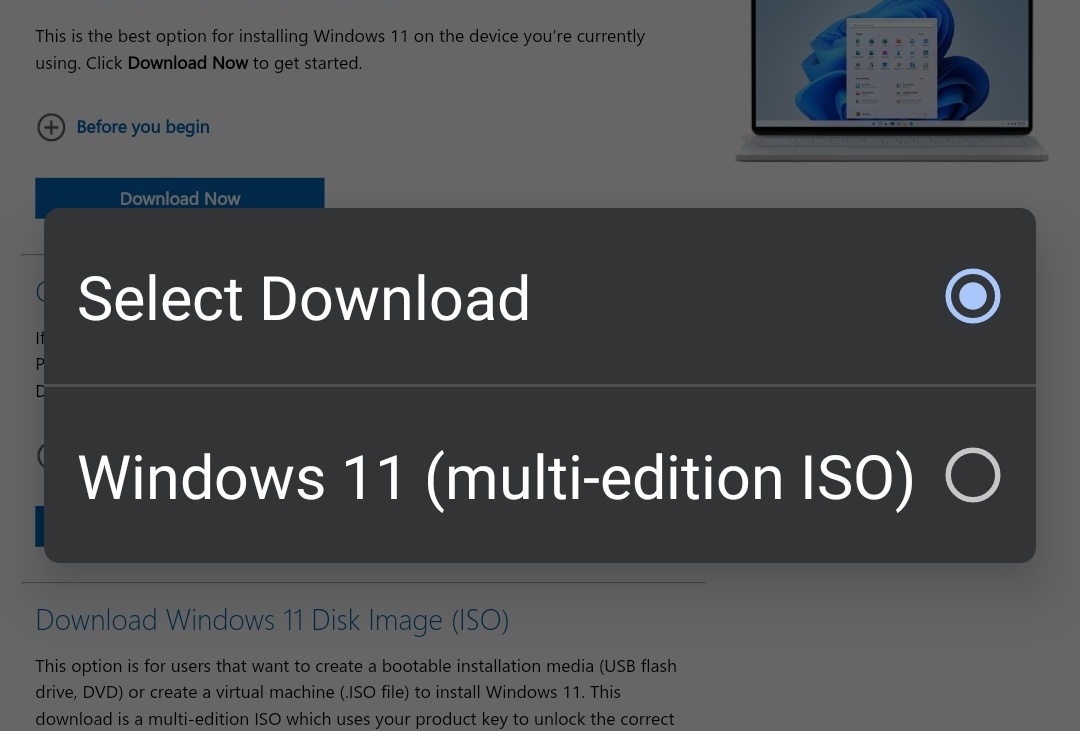The height and width of the screenshot is (731, 1080).
Task: Expand the Before you begin section
Action: [x=142, y=127]
